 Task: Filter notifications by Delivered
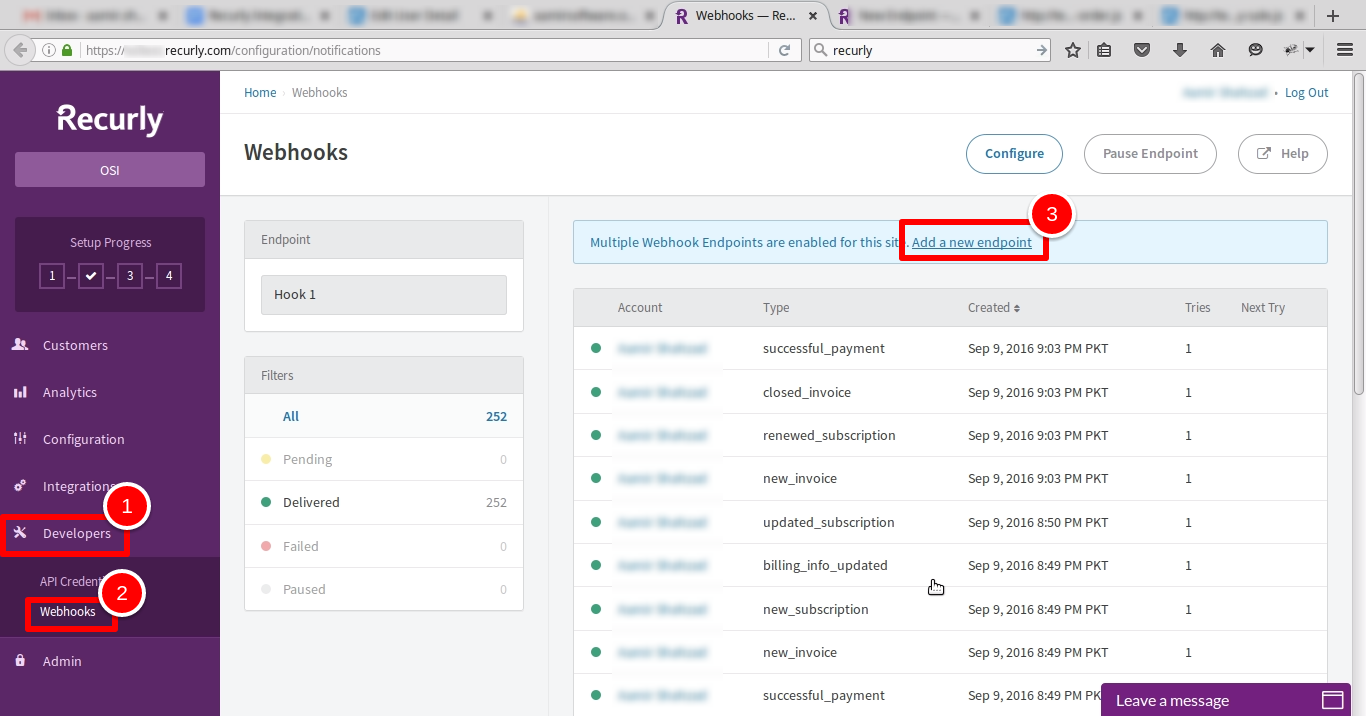(x=384, y=502)
